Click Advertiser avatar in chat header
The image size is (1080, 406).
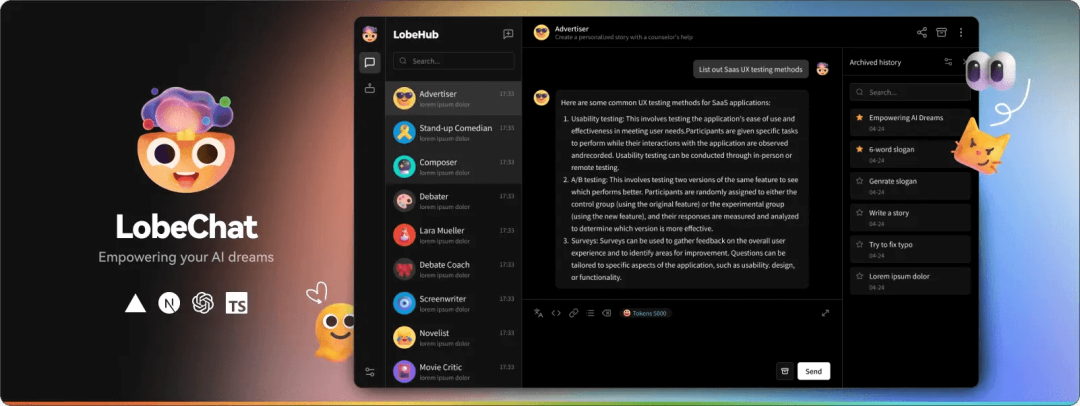[x=542, y=32]
